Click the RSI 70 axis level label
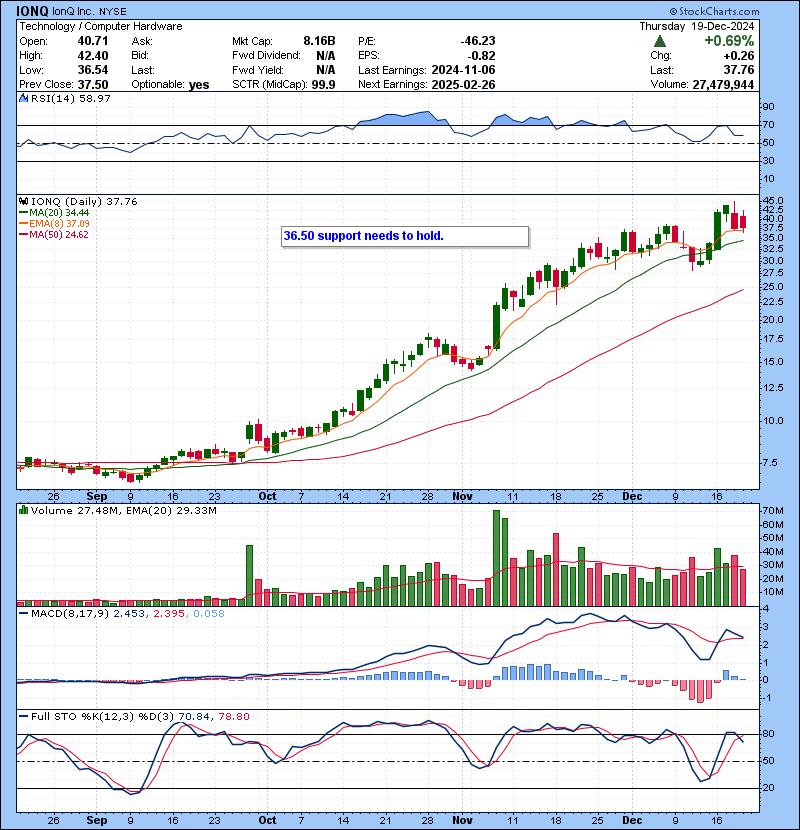Screen dimensions: 800x830 [768, 125]
